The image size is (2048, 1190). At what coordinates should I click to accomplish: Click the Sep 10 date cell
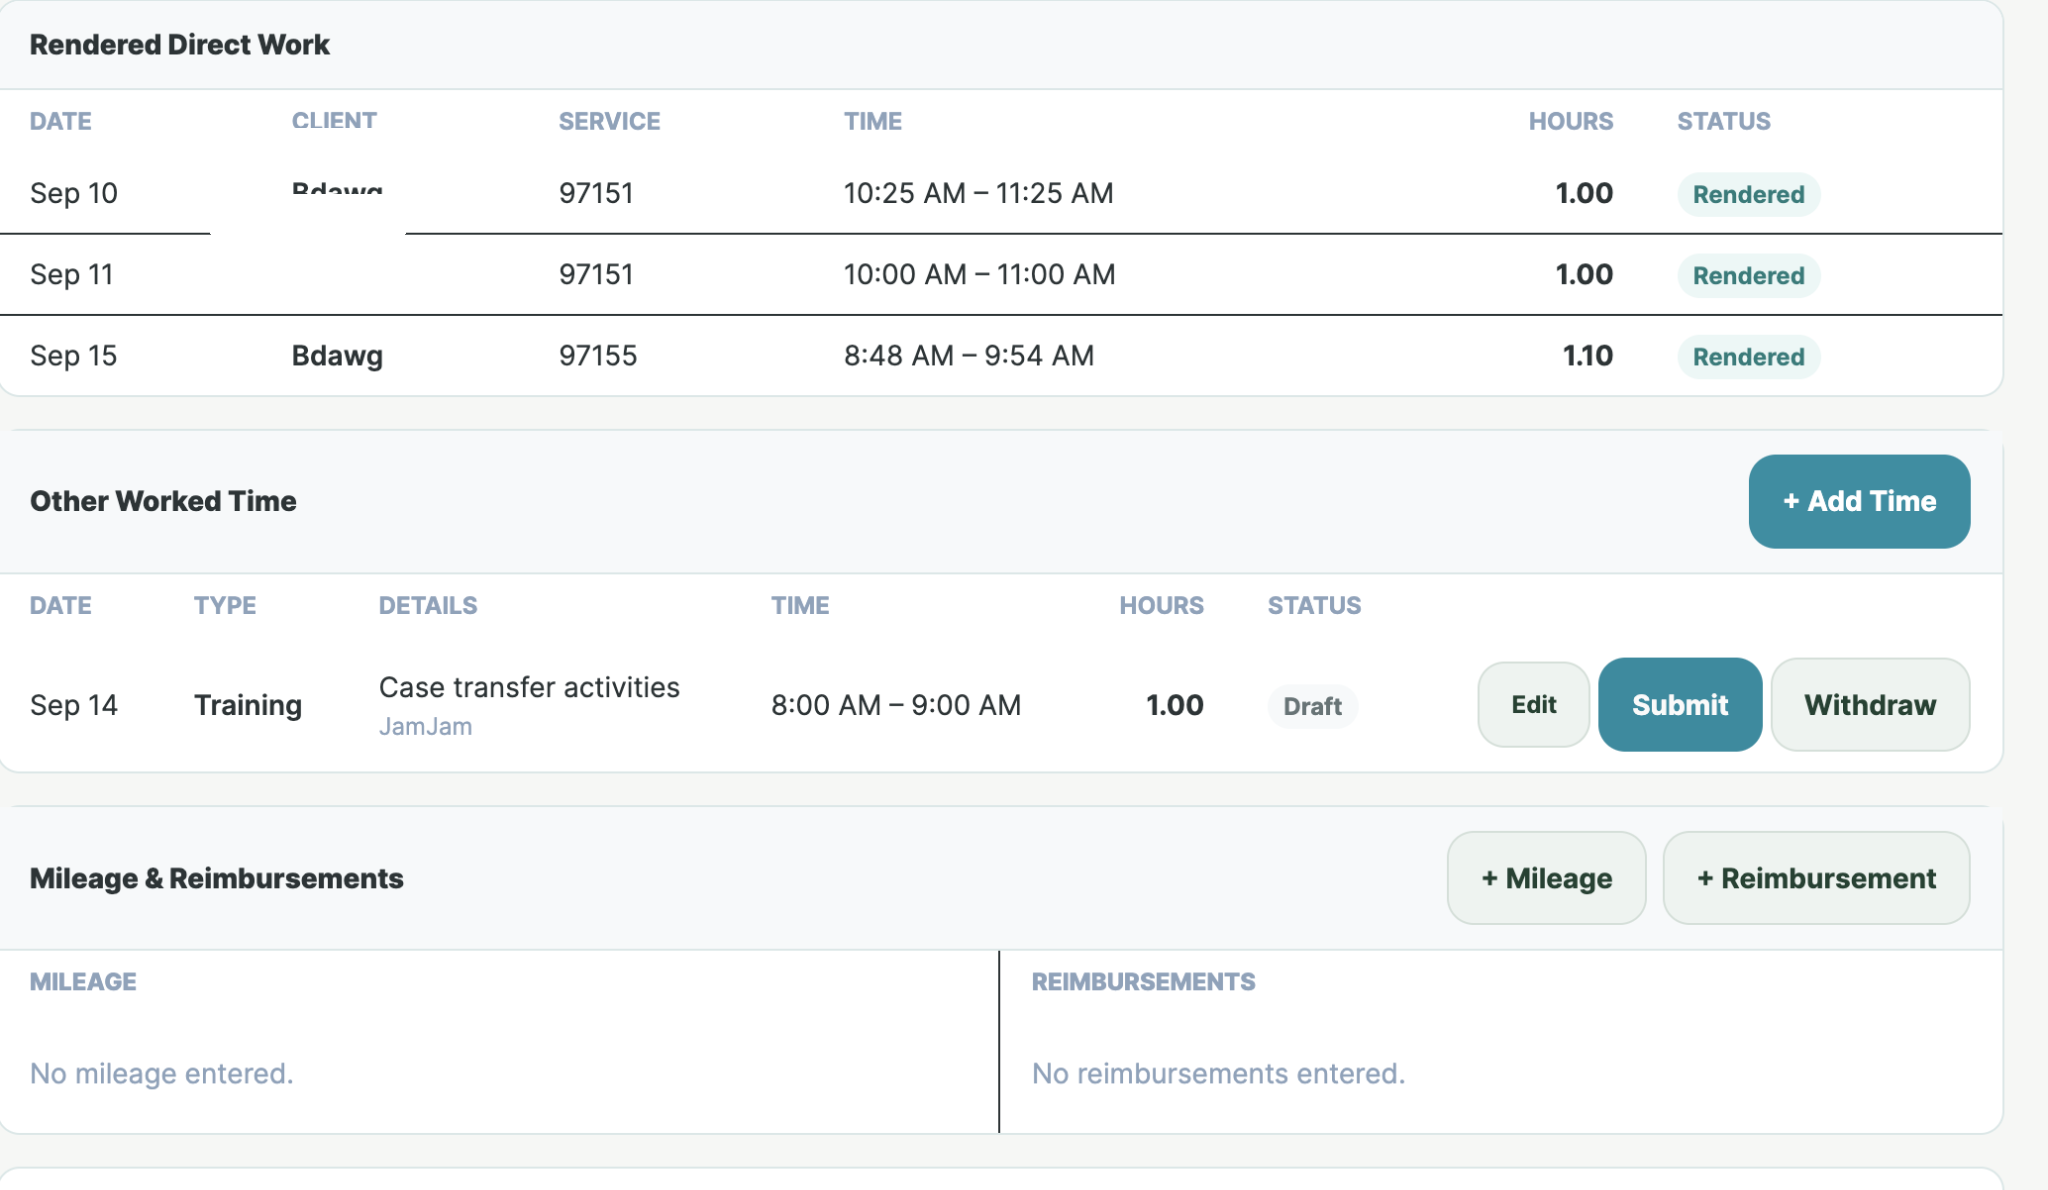click(74, 193)
